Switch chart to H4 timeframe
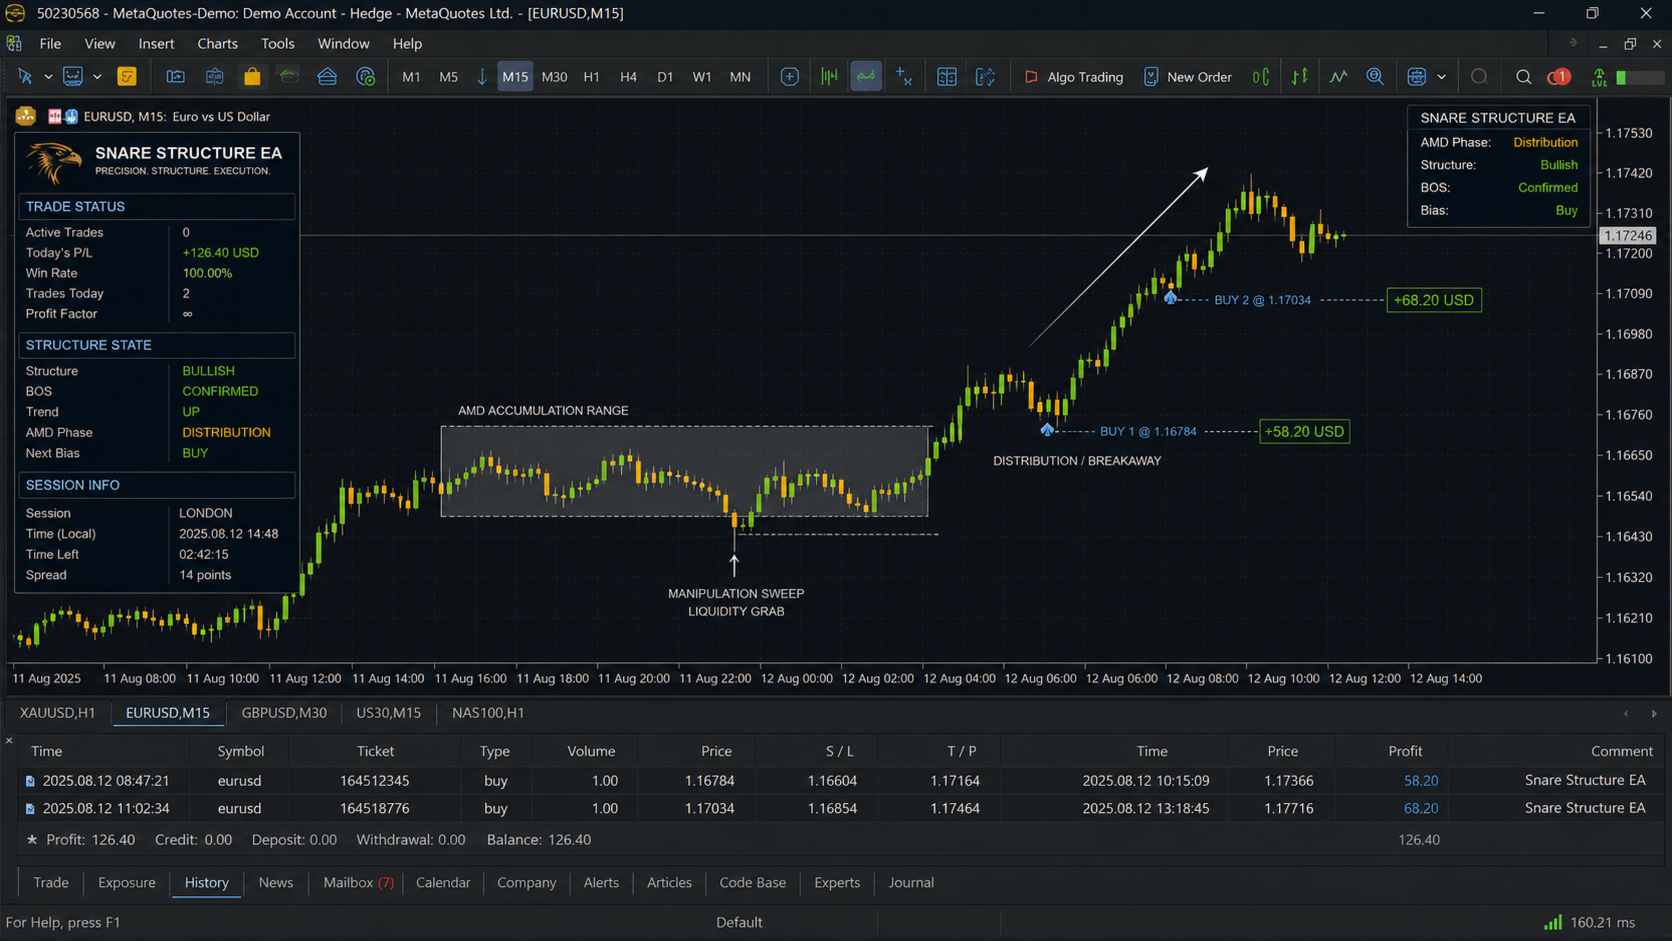 click(x=628, y=77)
